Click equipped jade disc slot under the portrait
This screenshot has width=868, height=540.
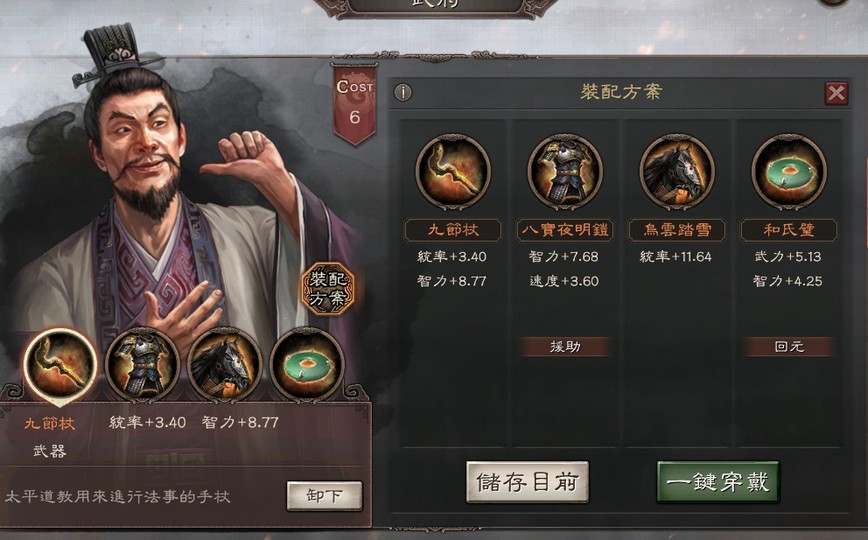click(x=307, y=364)
